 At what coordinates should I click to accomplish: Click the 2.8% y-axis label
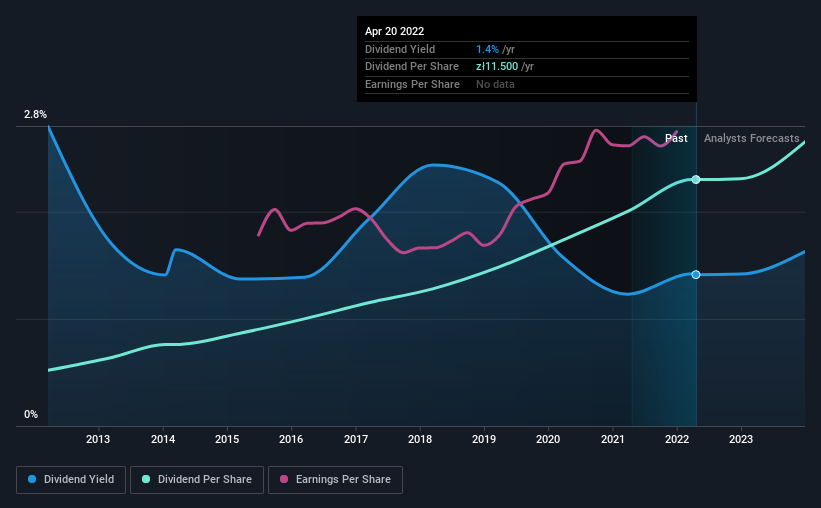[35, 114]
